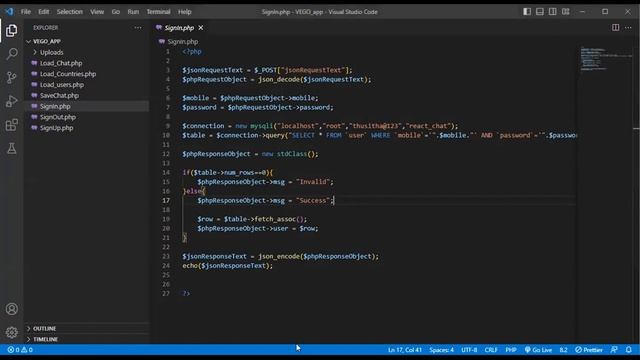Open the Accounts menu icon
The width and height of the screenshot is (640, 360).
coord(11,309)
